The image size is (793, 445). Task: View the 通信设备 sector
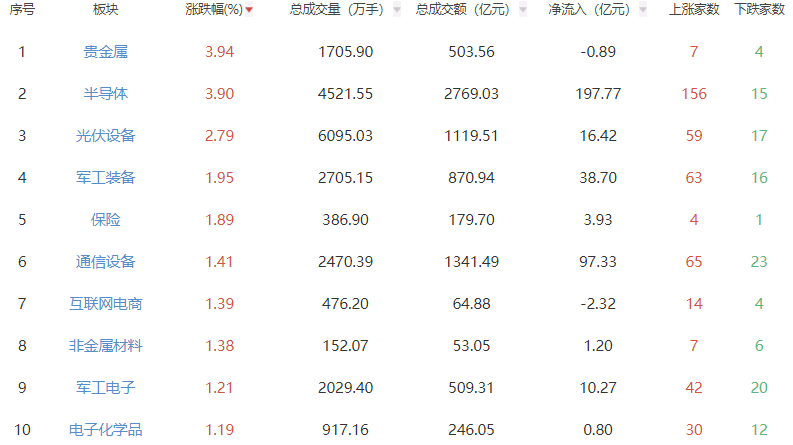(x=105, y=262)
